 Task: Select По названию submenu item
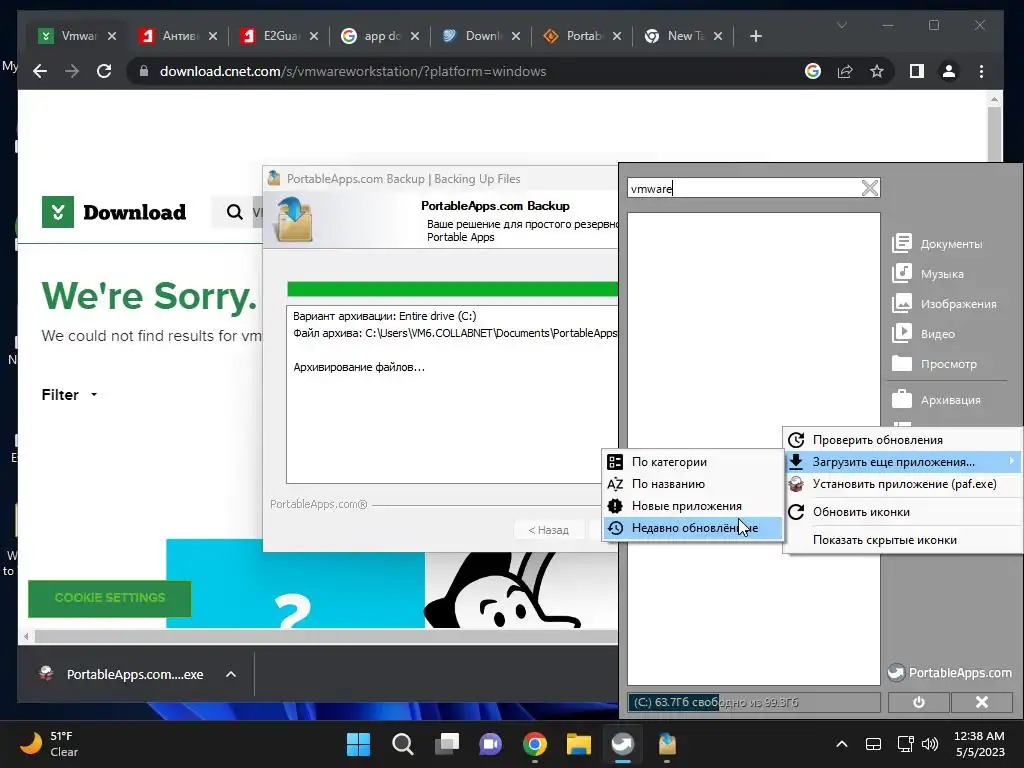click(x=692, y=484)
